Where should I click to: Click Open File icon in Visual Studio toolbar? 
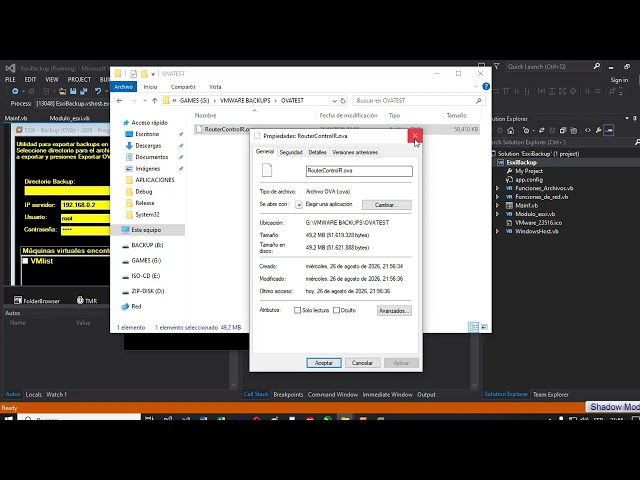coord(62,91)
